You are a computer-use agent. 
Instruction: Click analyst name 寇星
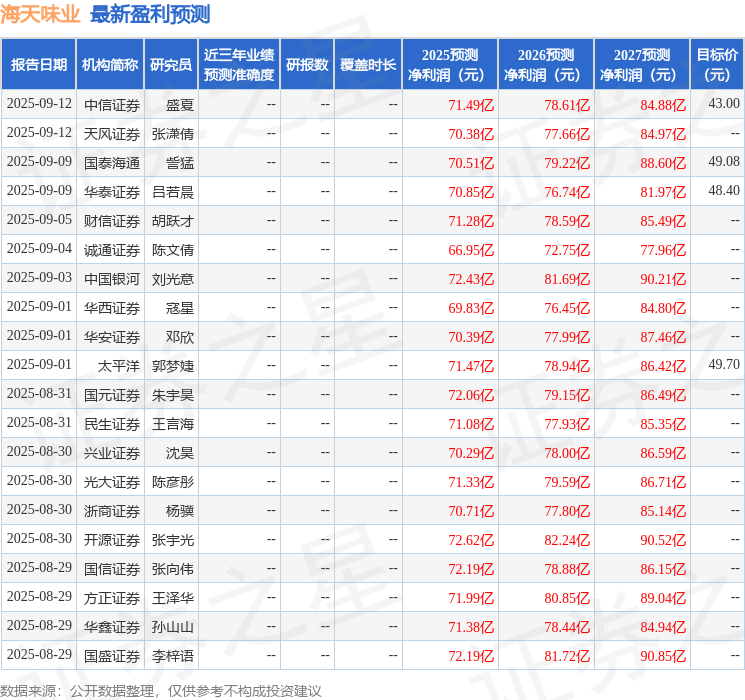[x=180, y=308]
